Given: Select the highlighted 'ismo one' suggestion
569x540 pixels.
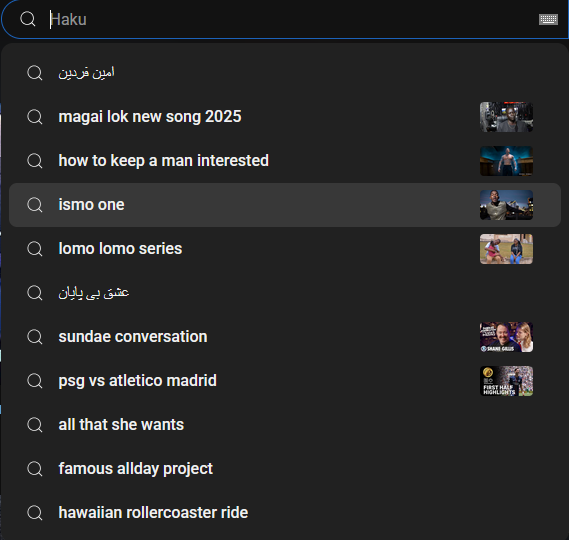Looking at the screenshot, I should click(x=285, y=205).
